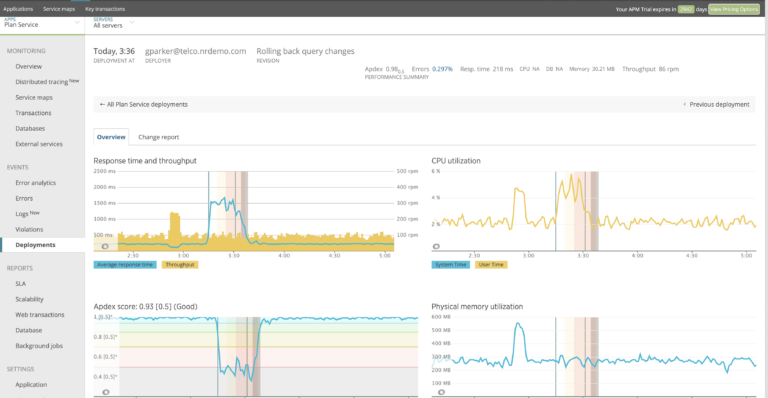
Task: Switch to the Change report tab
Action: [x=158, y=137]
